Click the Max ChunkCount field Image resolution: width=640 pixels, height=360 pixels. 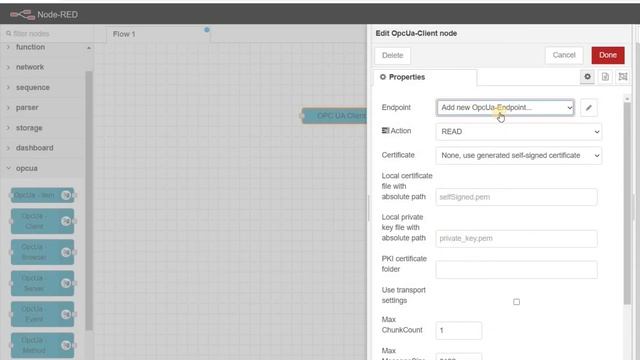[458, 330]
